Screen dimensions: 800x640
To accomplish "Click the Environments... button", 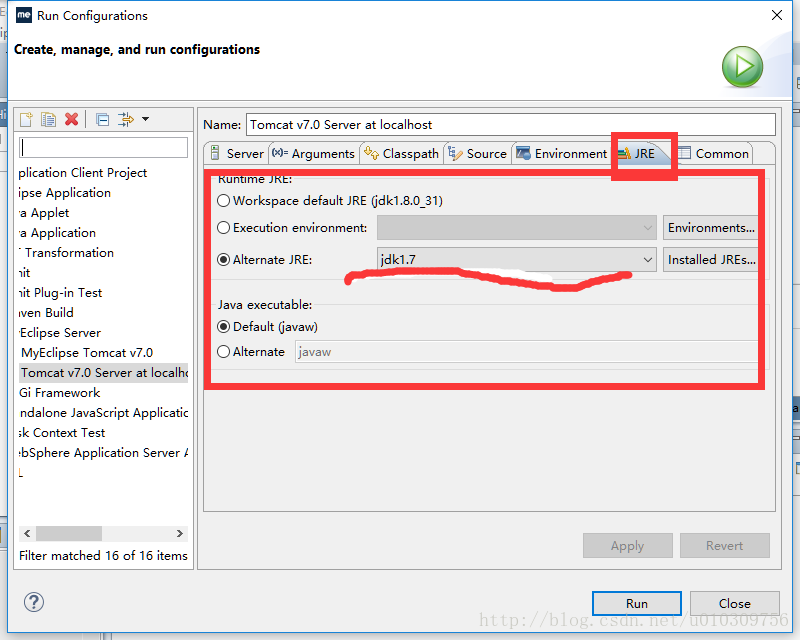I will click(x=710, y=228).
